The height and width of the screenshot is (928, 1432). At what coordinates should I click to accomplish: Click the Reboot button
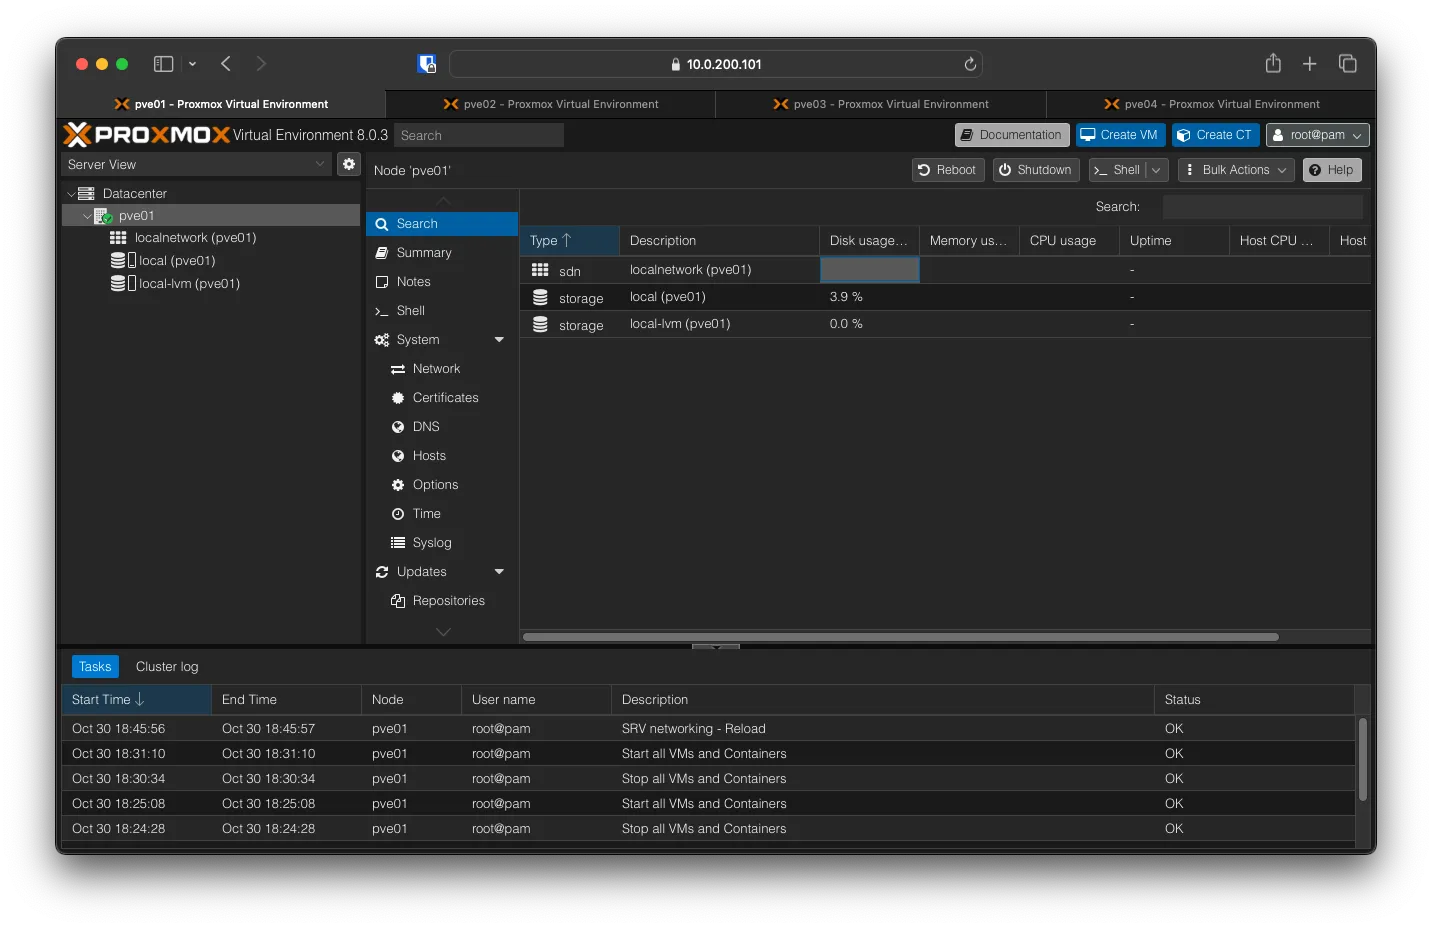[947, 170]
